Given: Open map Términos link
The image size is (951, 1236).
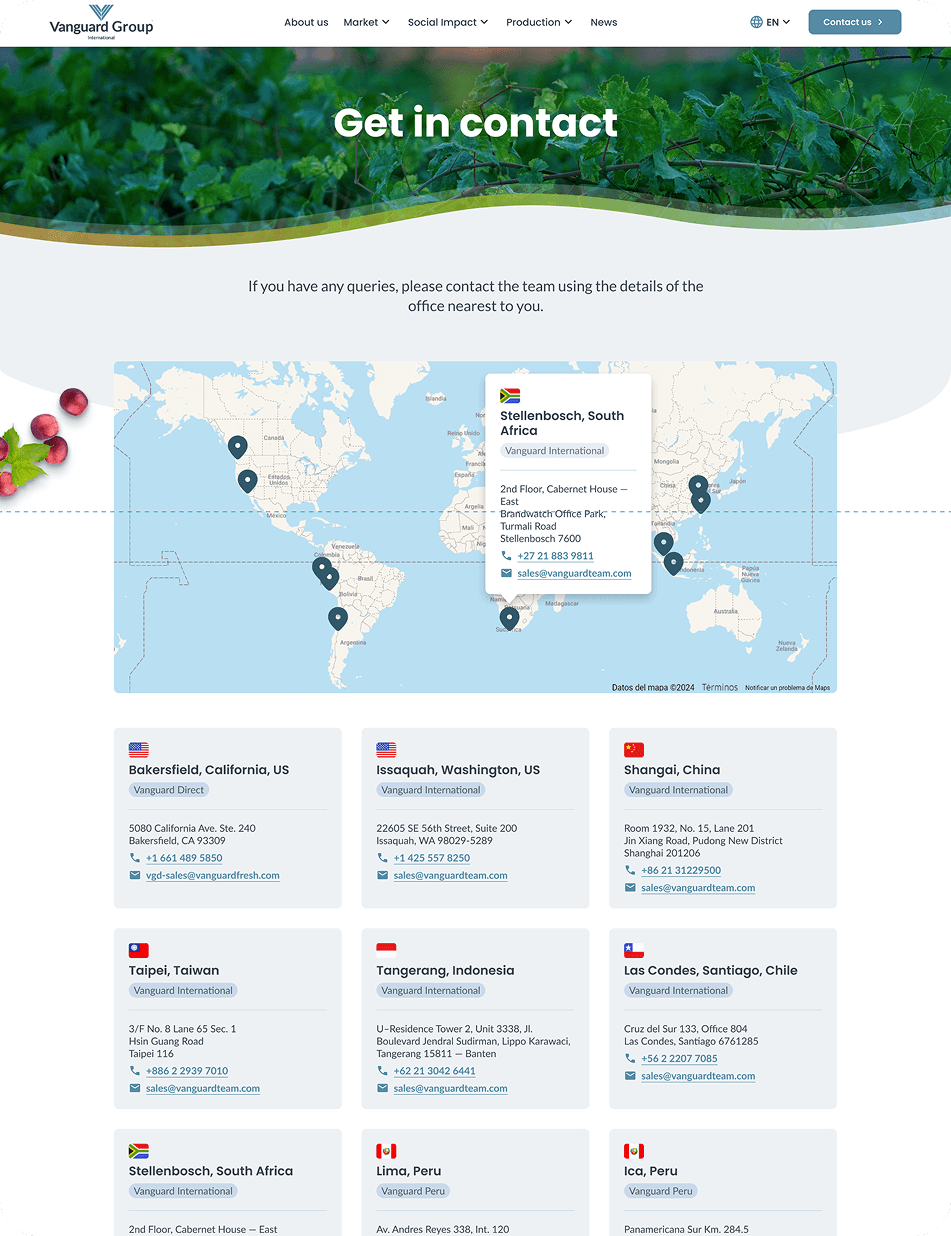Looking at the screenshot, I should [720, 687].
